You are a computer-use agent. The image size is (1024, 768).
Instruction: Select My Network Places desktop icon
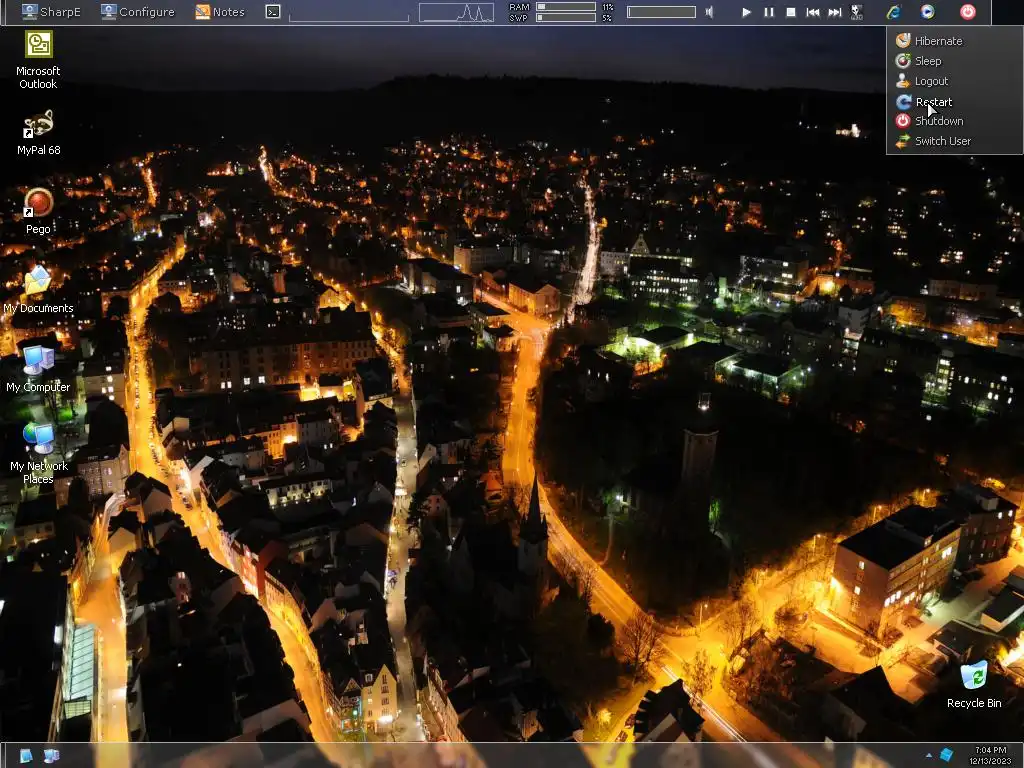(39, 453)
